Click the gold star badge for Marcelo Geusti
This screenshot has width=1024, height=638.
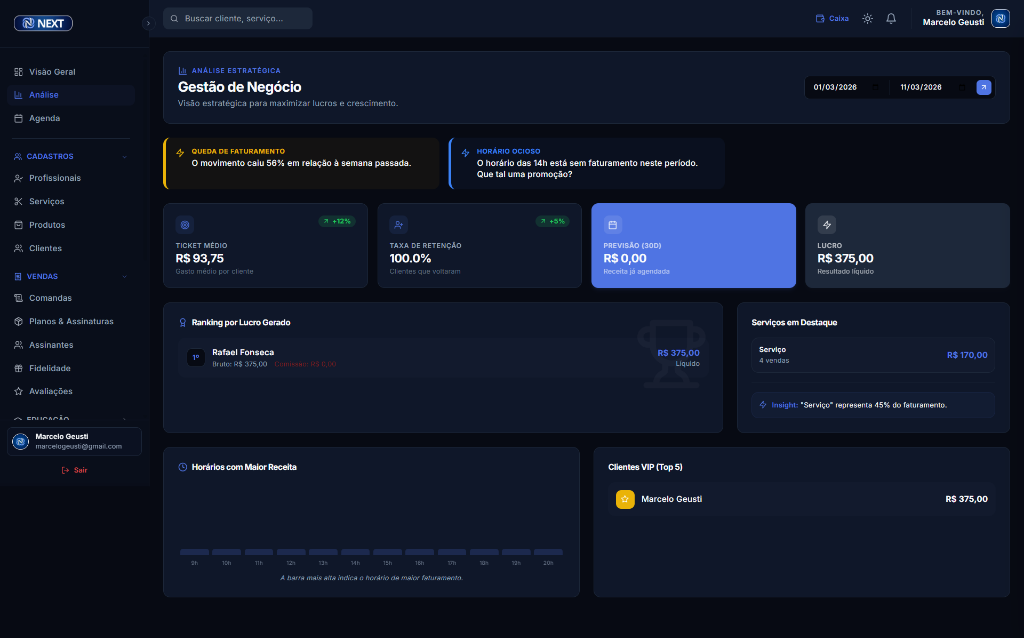(625, 499)
